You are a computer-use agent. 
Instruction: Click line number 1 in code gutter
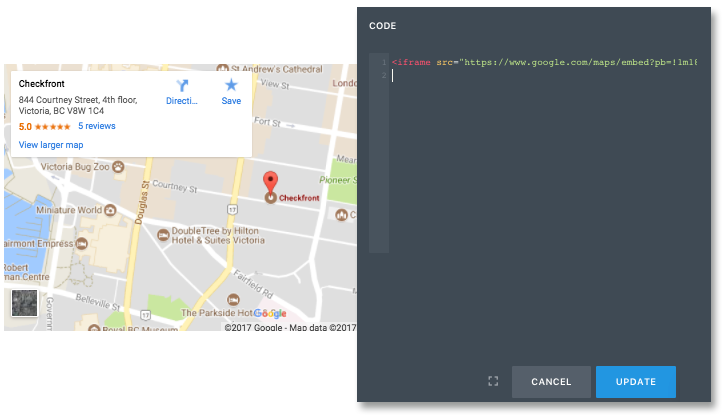(x=384, y=62)
